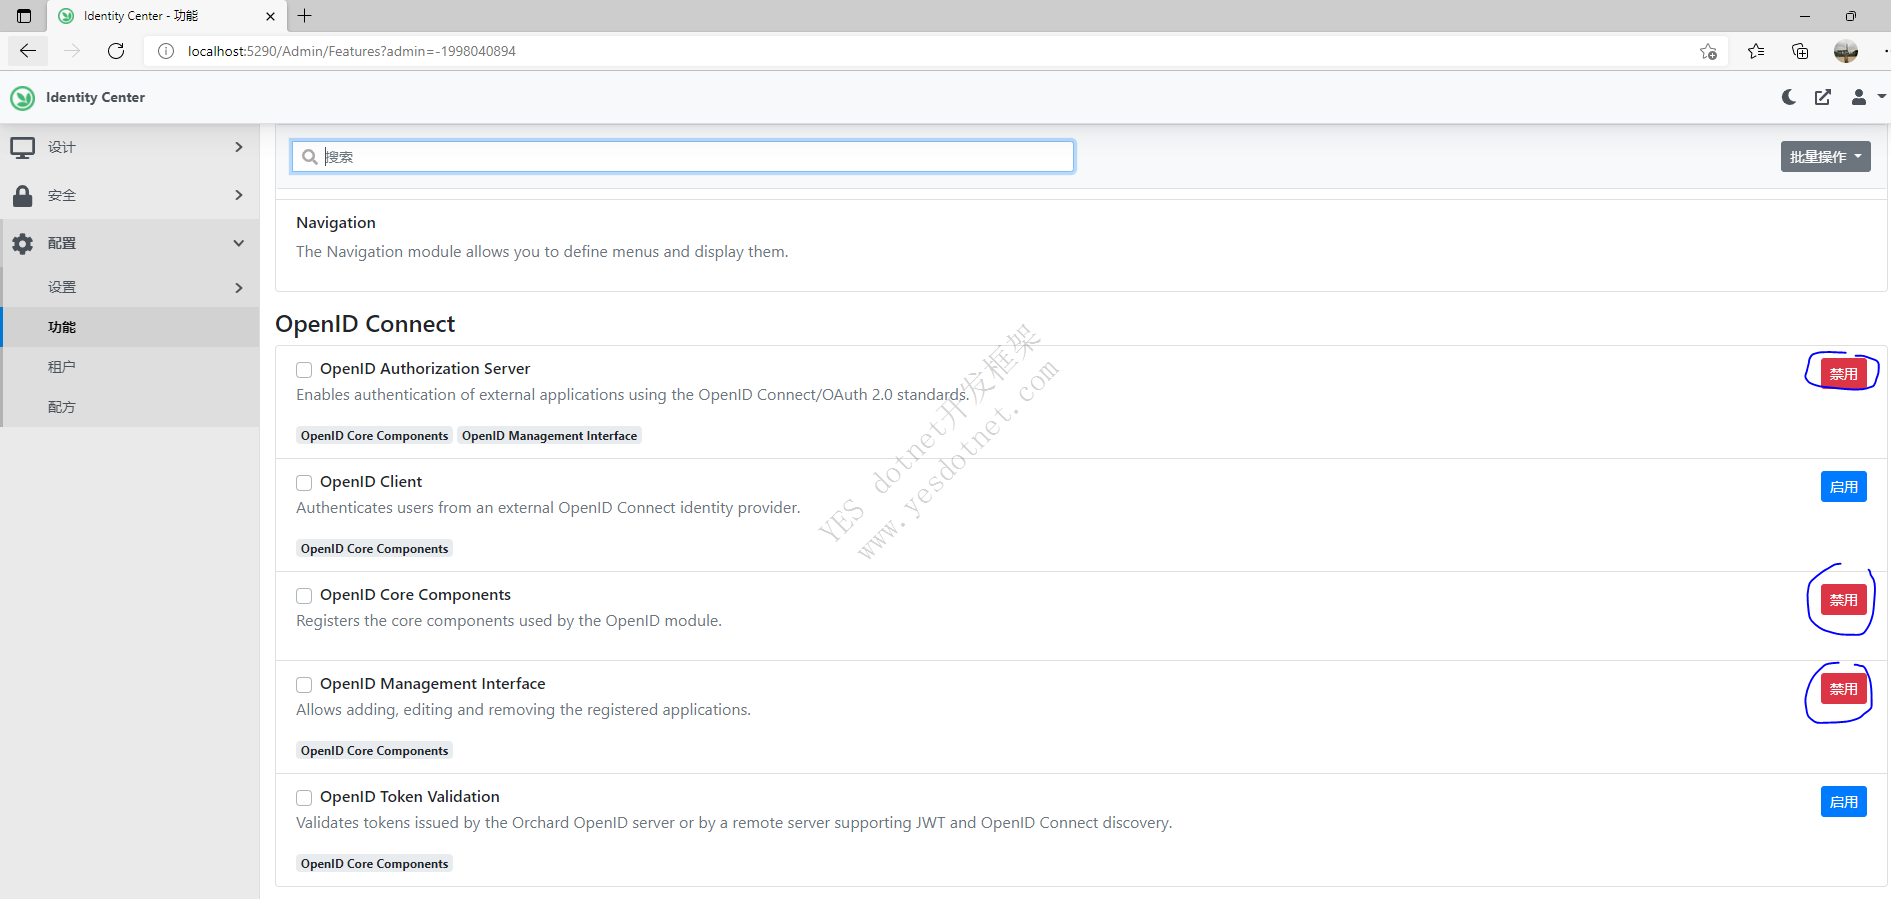This screenshot has height=899, width=1891.
Task: Open the 配方 menu item
Action: (62, 407)
